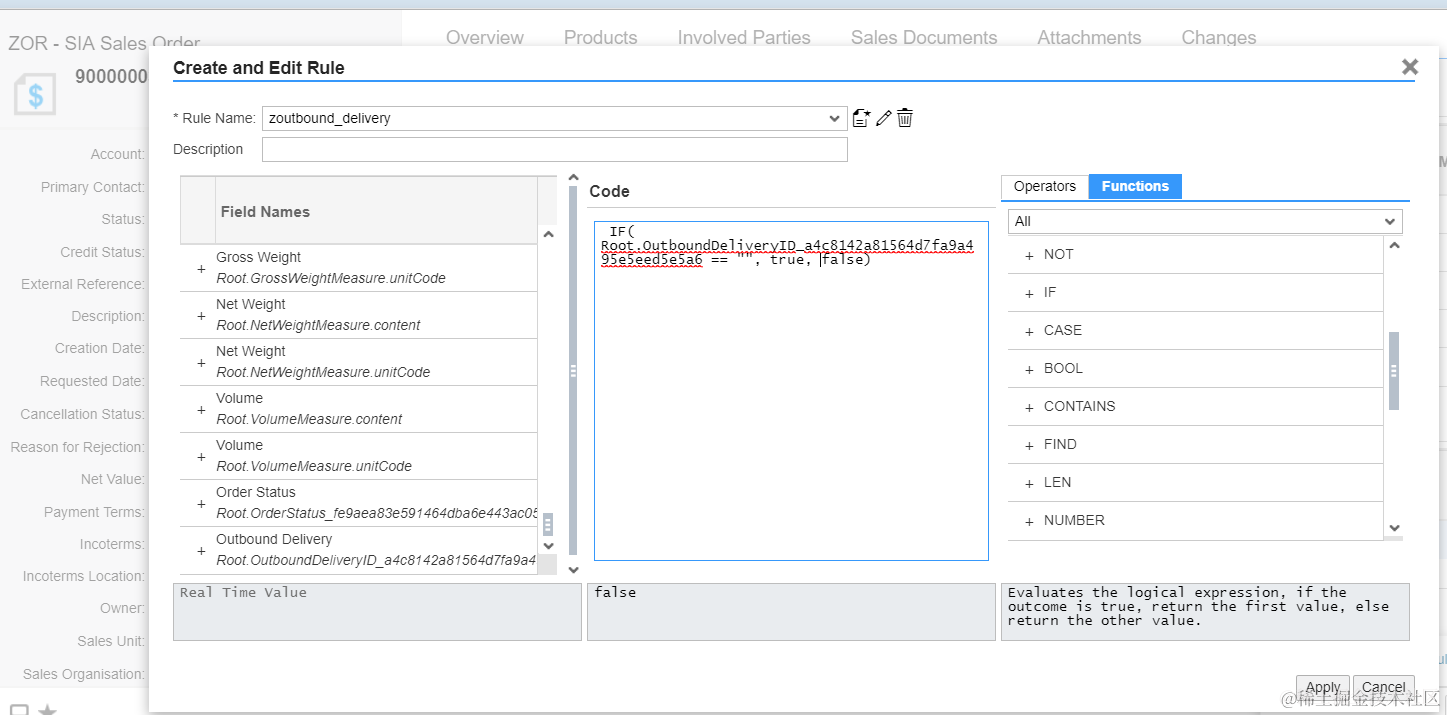Image resolution: width=1447 pixels, height=715 pixels.
Task: Open the Rule Name dropdown
Action: (835, 118)
